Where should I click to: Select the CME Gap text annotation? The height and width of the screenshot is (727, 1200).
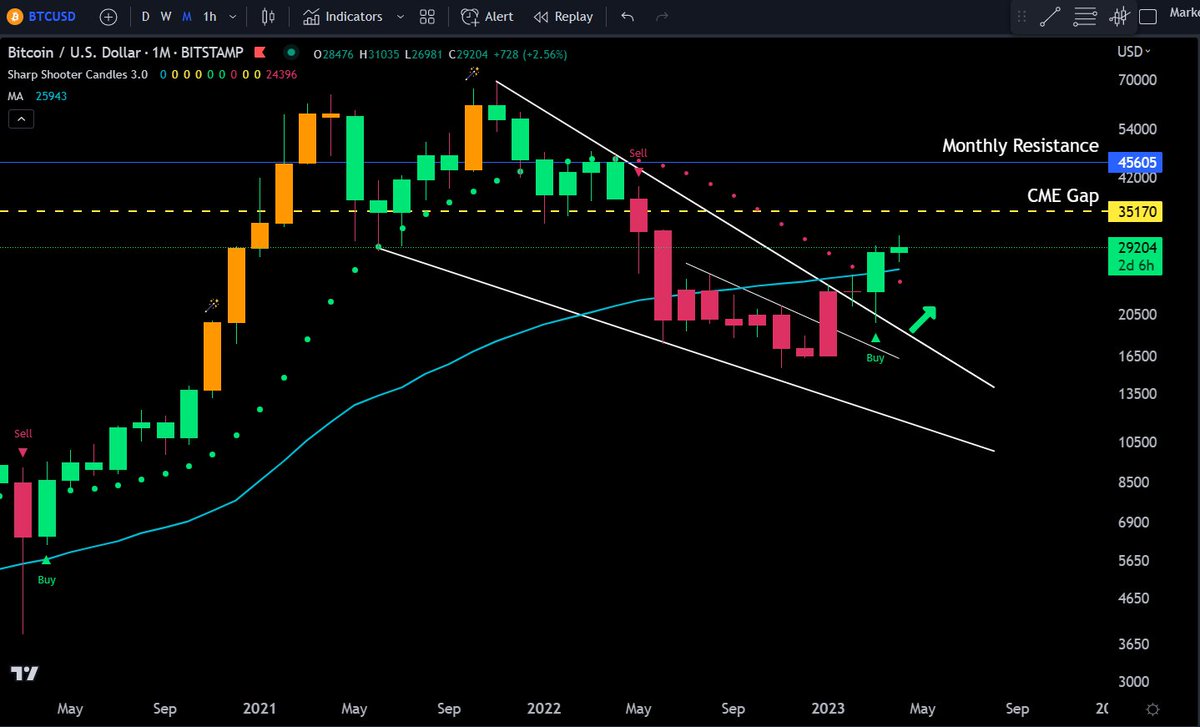(1063, 196)
